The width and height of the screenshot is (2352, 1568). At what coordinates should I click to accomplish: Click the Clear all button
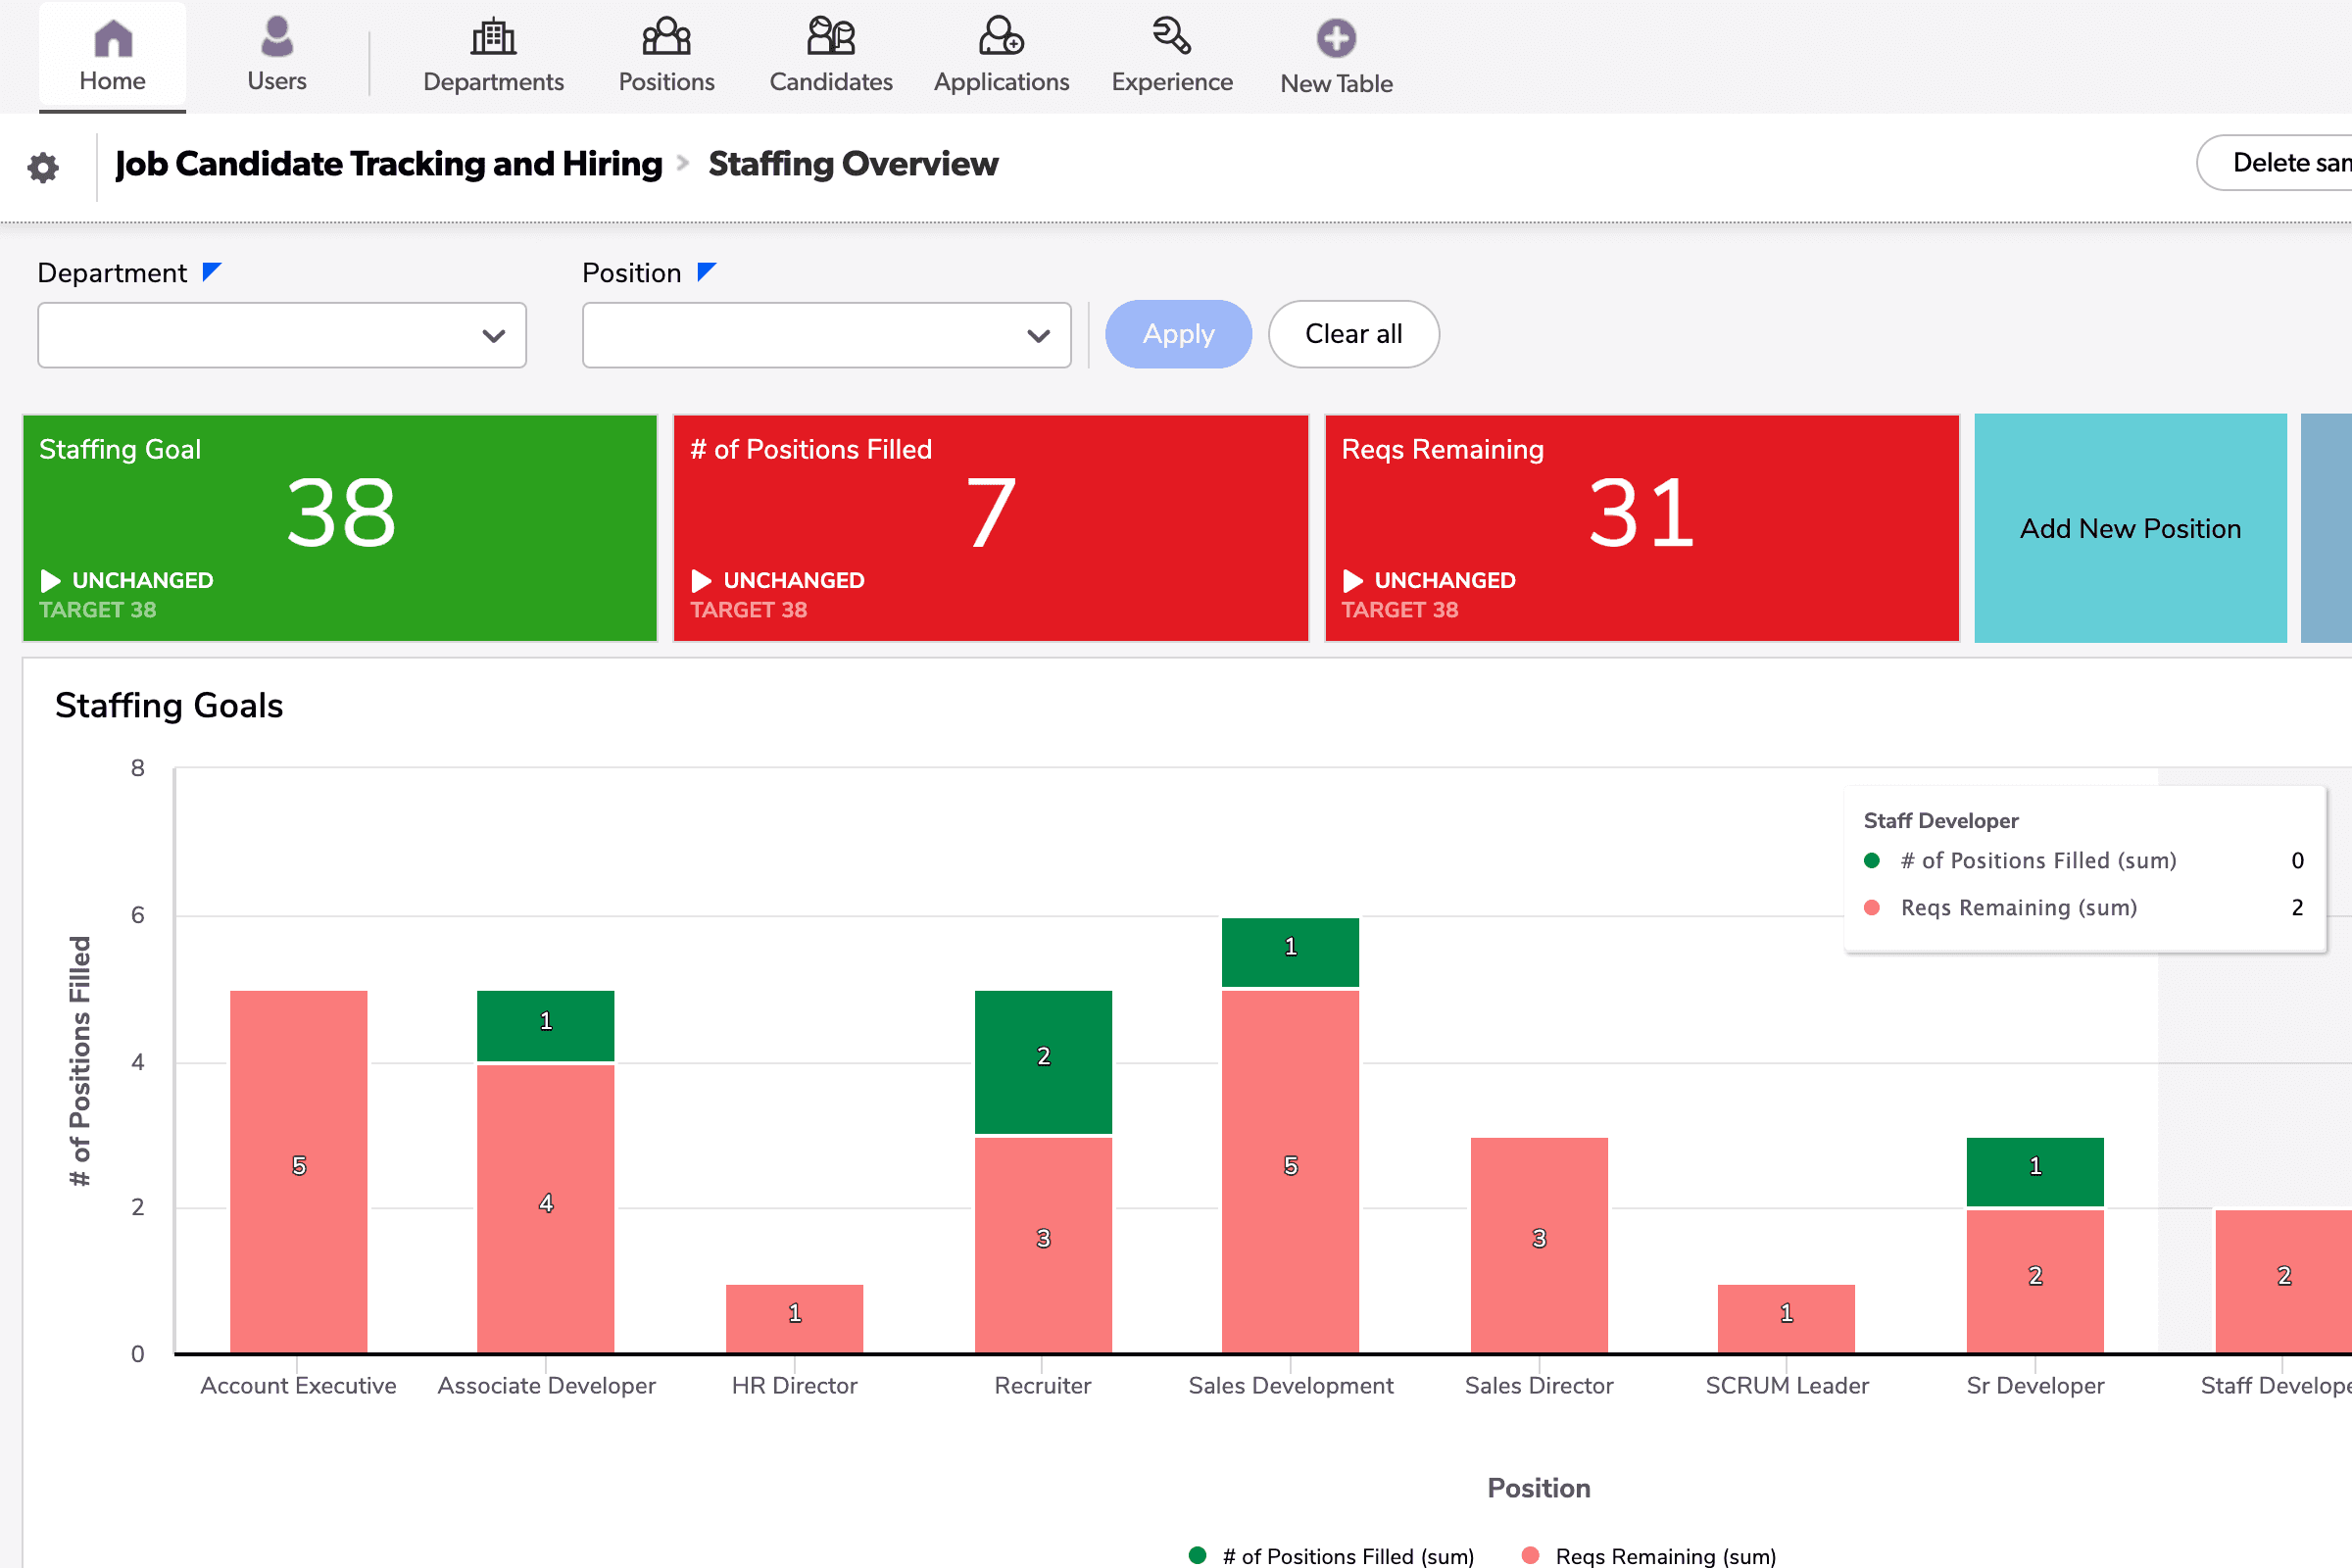[1353, 334]
